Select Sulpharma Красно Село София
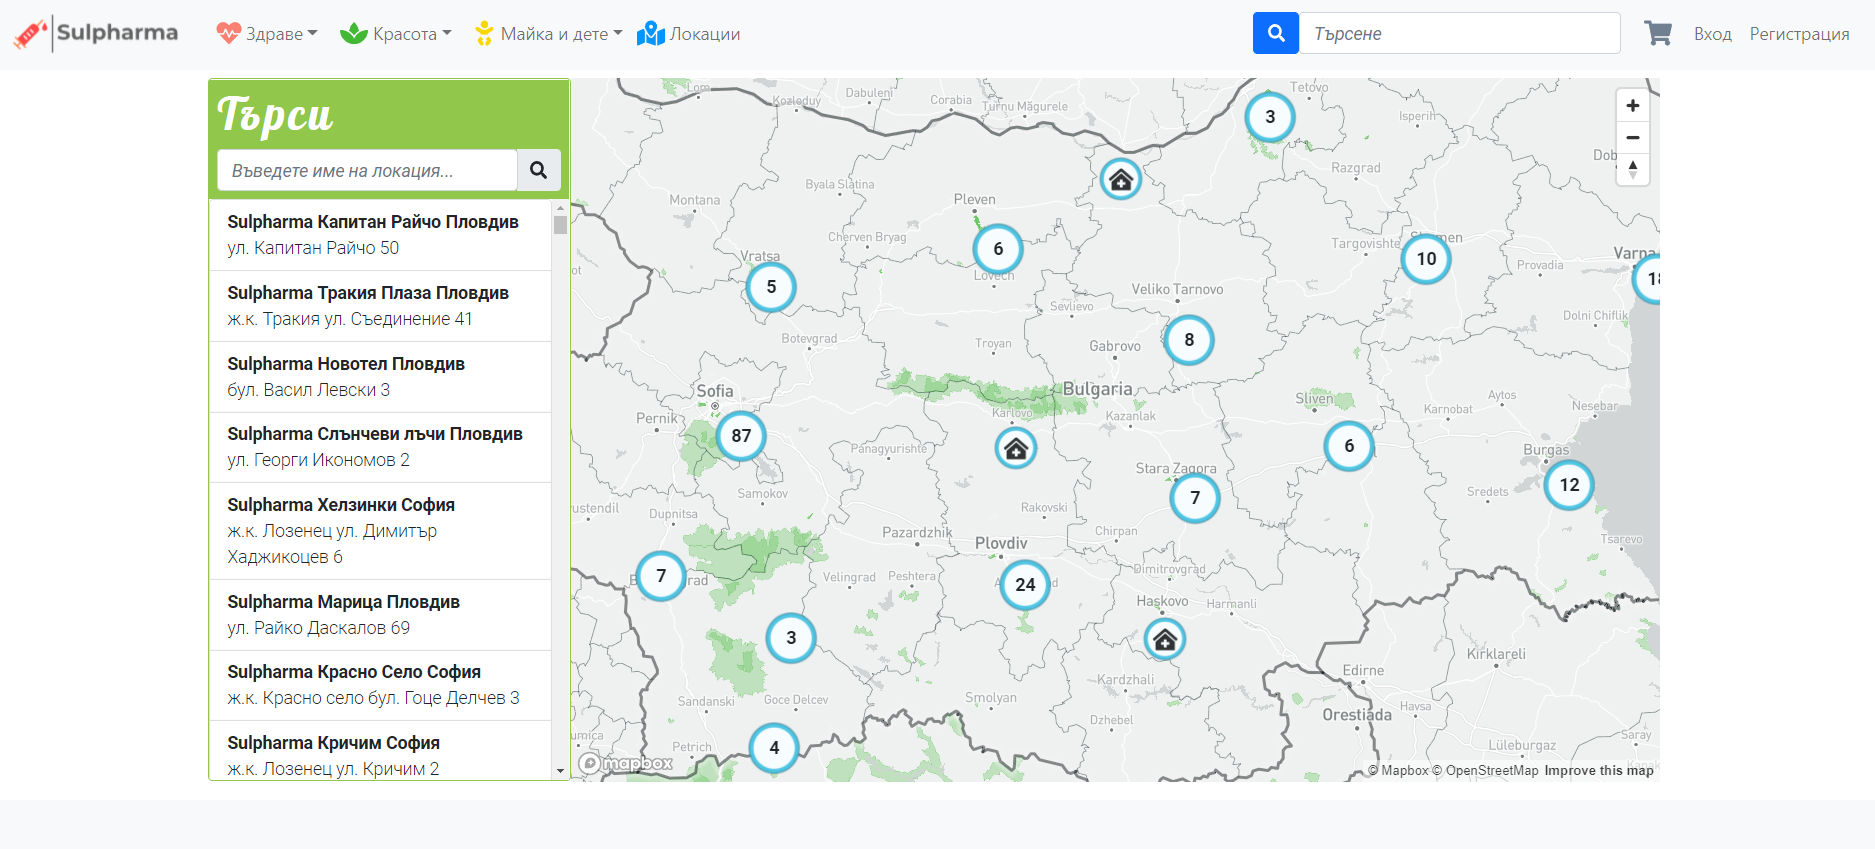Image resolution: width=1875 pixels, height=849 pixels. 380,685
